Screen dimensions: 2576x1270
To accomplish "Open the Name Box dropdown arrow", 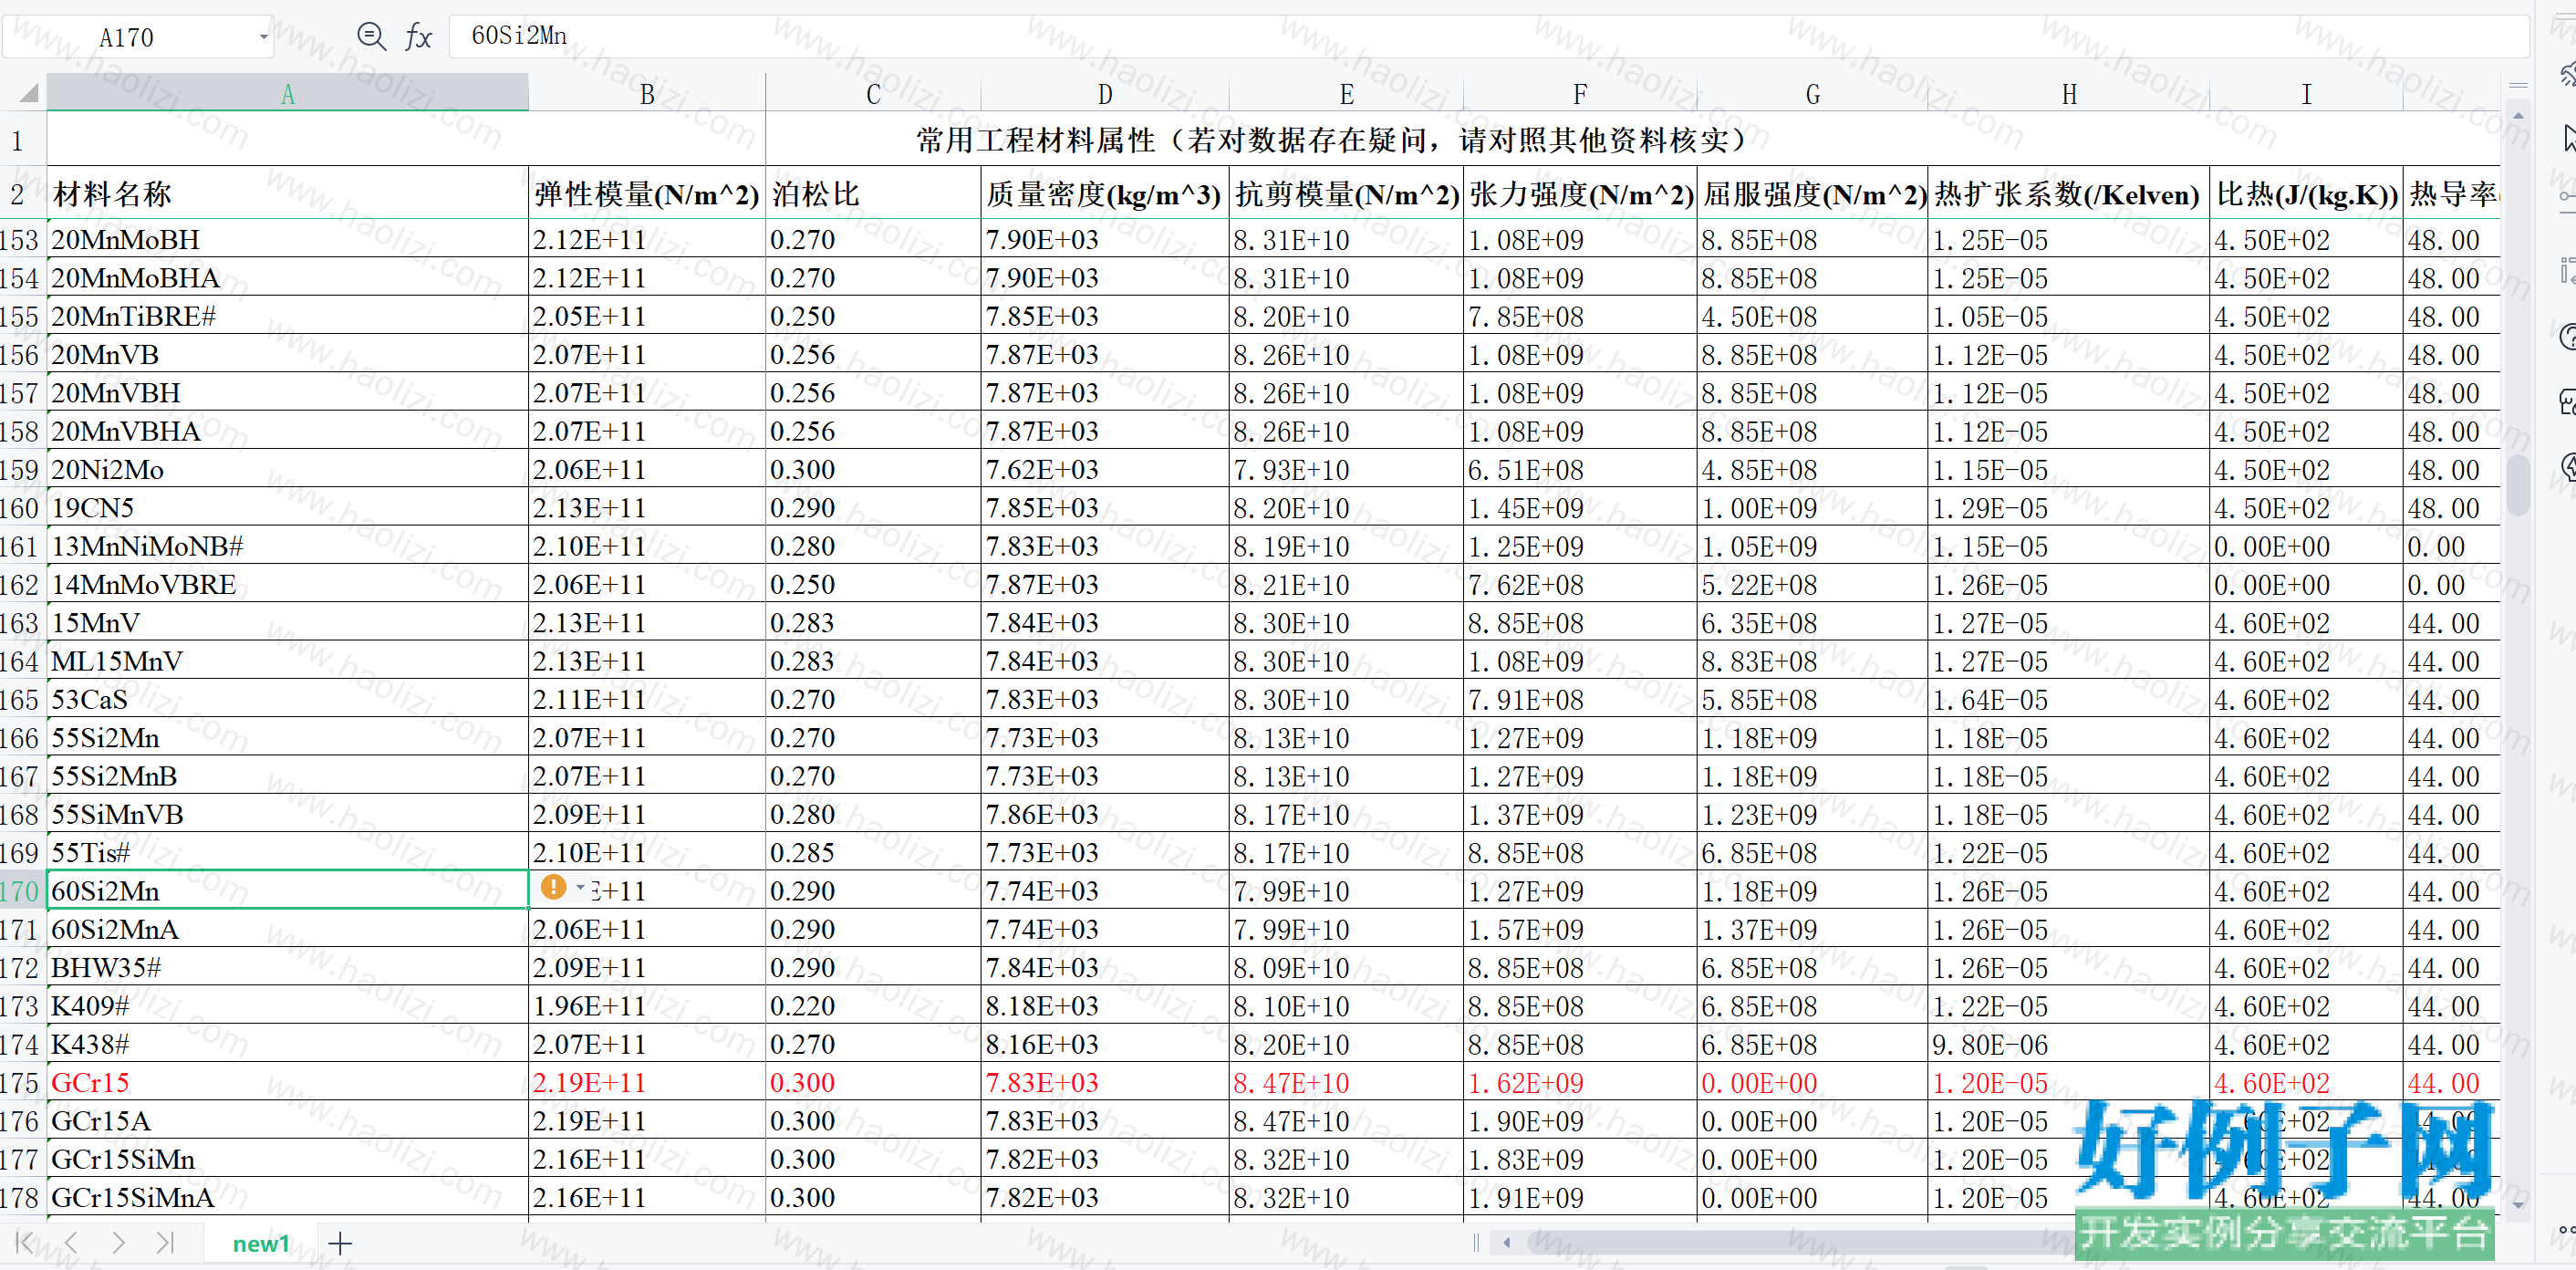I will click(x=263, y=37).
